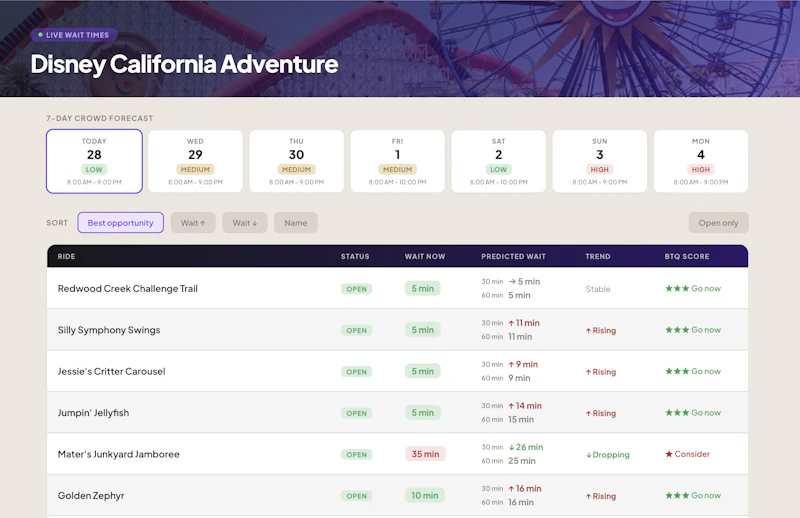Toggle the Open only filter
The image size is (800, 518).
pos(718,223)
